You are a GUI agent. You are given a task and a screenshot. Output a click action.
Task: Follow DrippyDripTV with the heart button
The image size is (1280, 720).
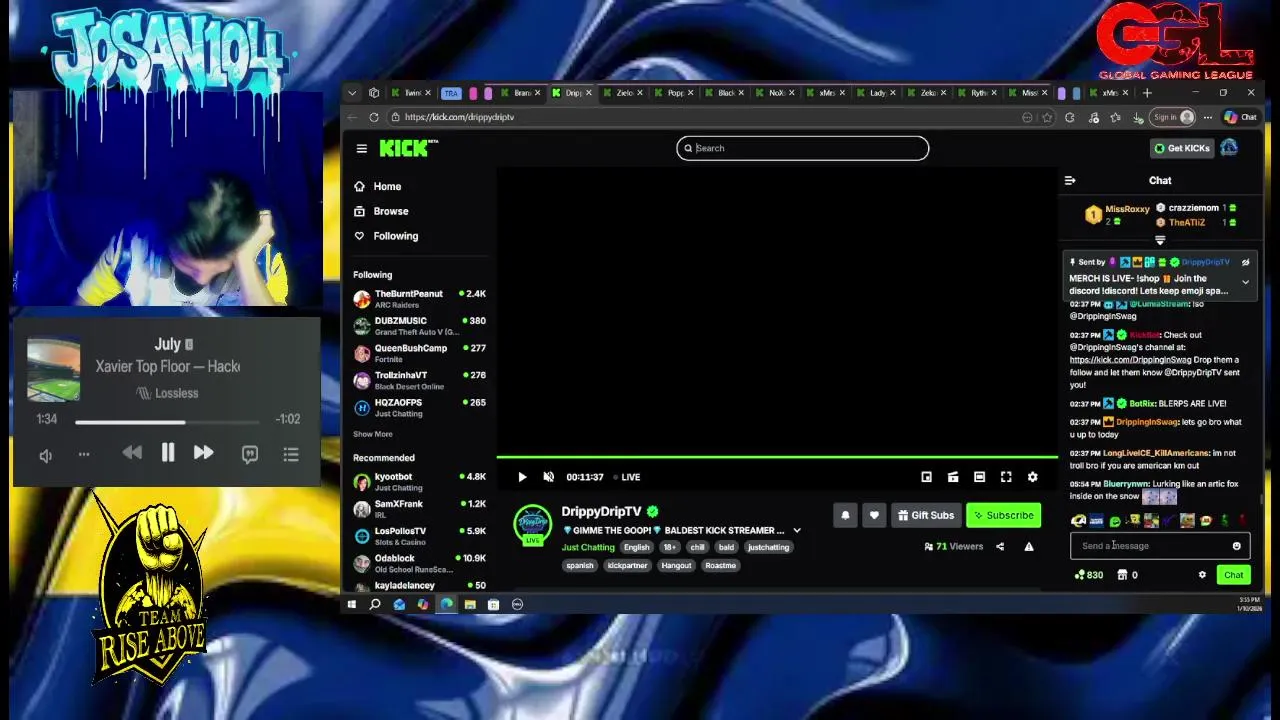click(x=874, y=515)
